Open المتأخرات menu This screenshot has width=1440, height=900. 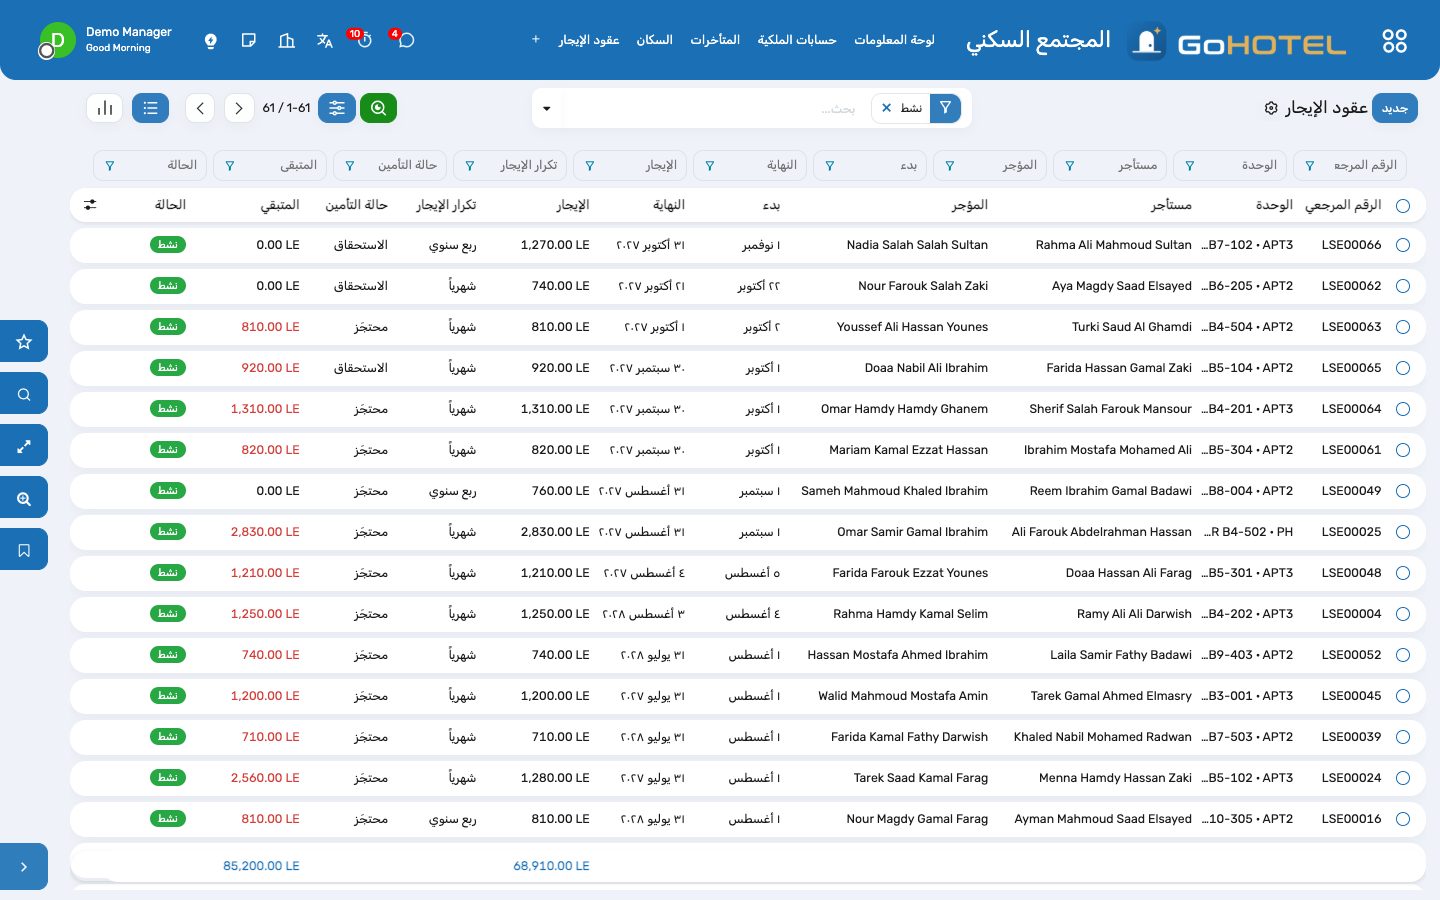click(x=715, y=40)
